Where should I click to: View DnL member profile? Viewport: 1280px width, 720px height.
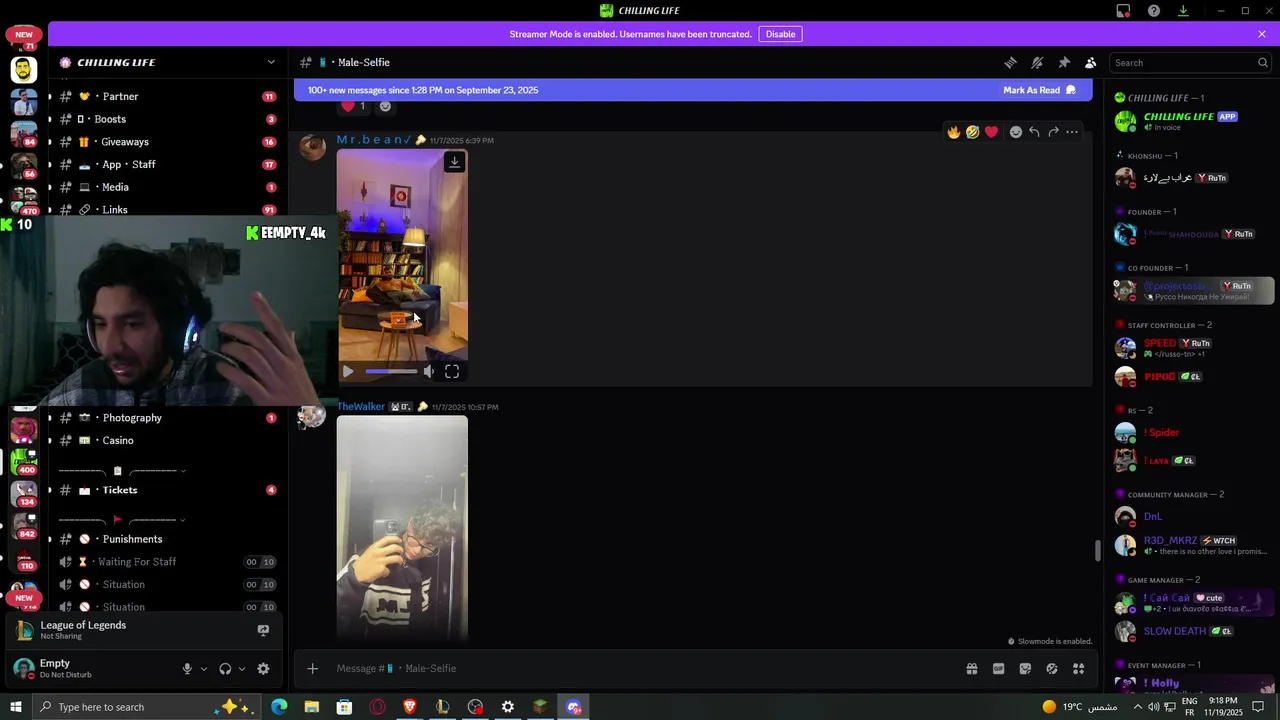click(x=1190, y=516)
